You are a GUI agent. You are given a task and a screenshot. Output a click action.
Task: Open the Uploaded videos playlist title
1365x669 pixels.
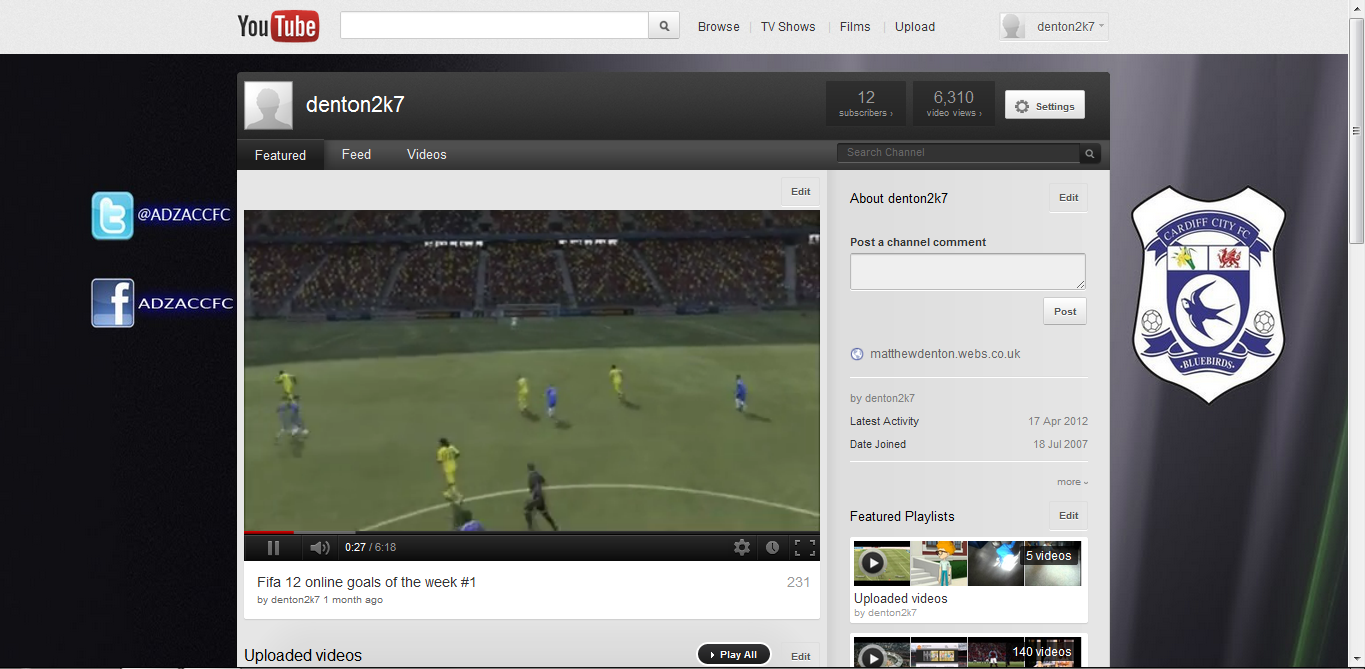tap(901, 598)
